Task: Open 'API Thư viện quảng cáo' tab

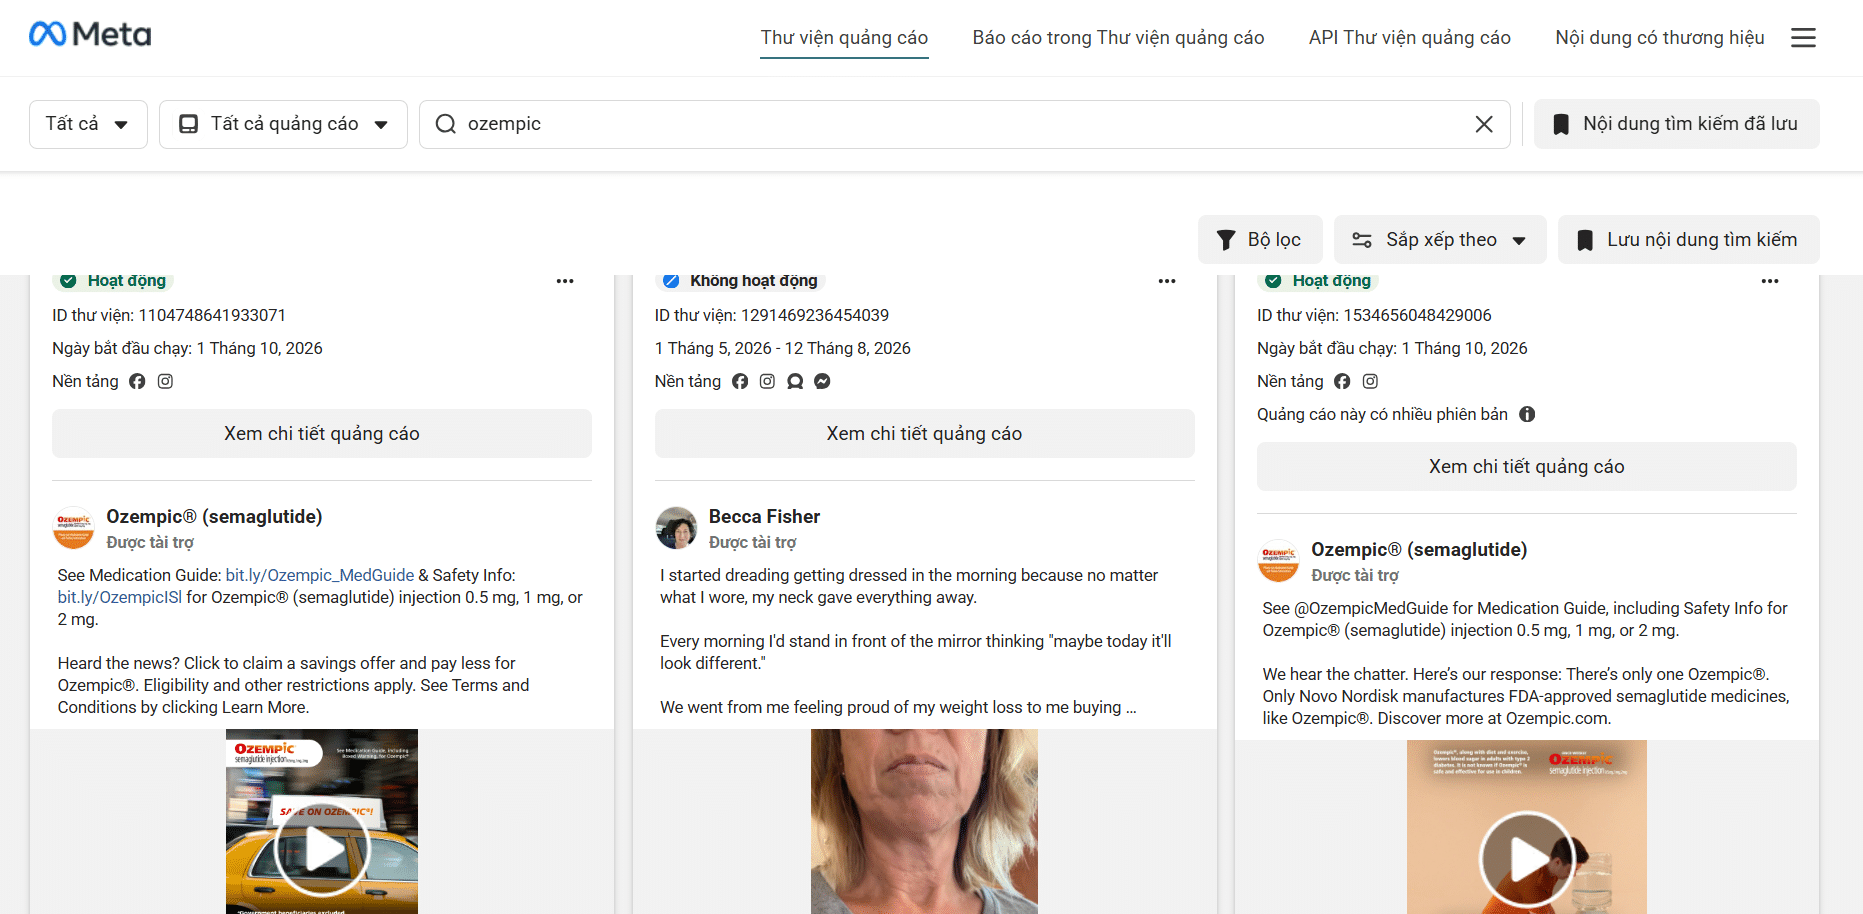Action: pos(1410,38)
